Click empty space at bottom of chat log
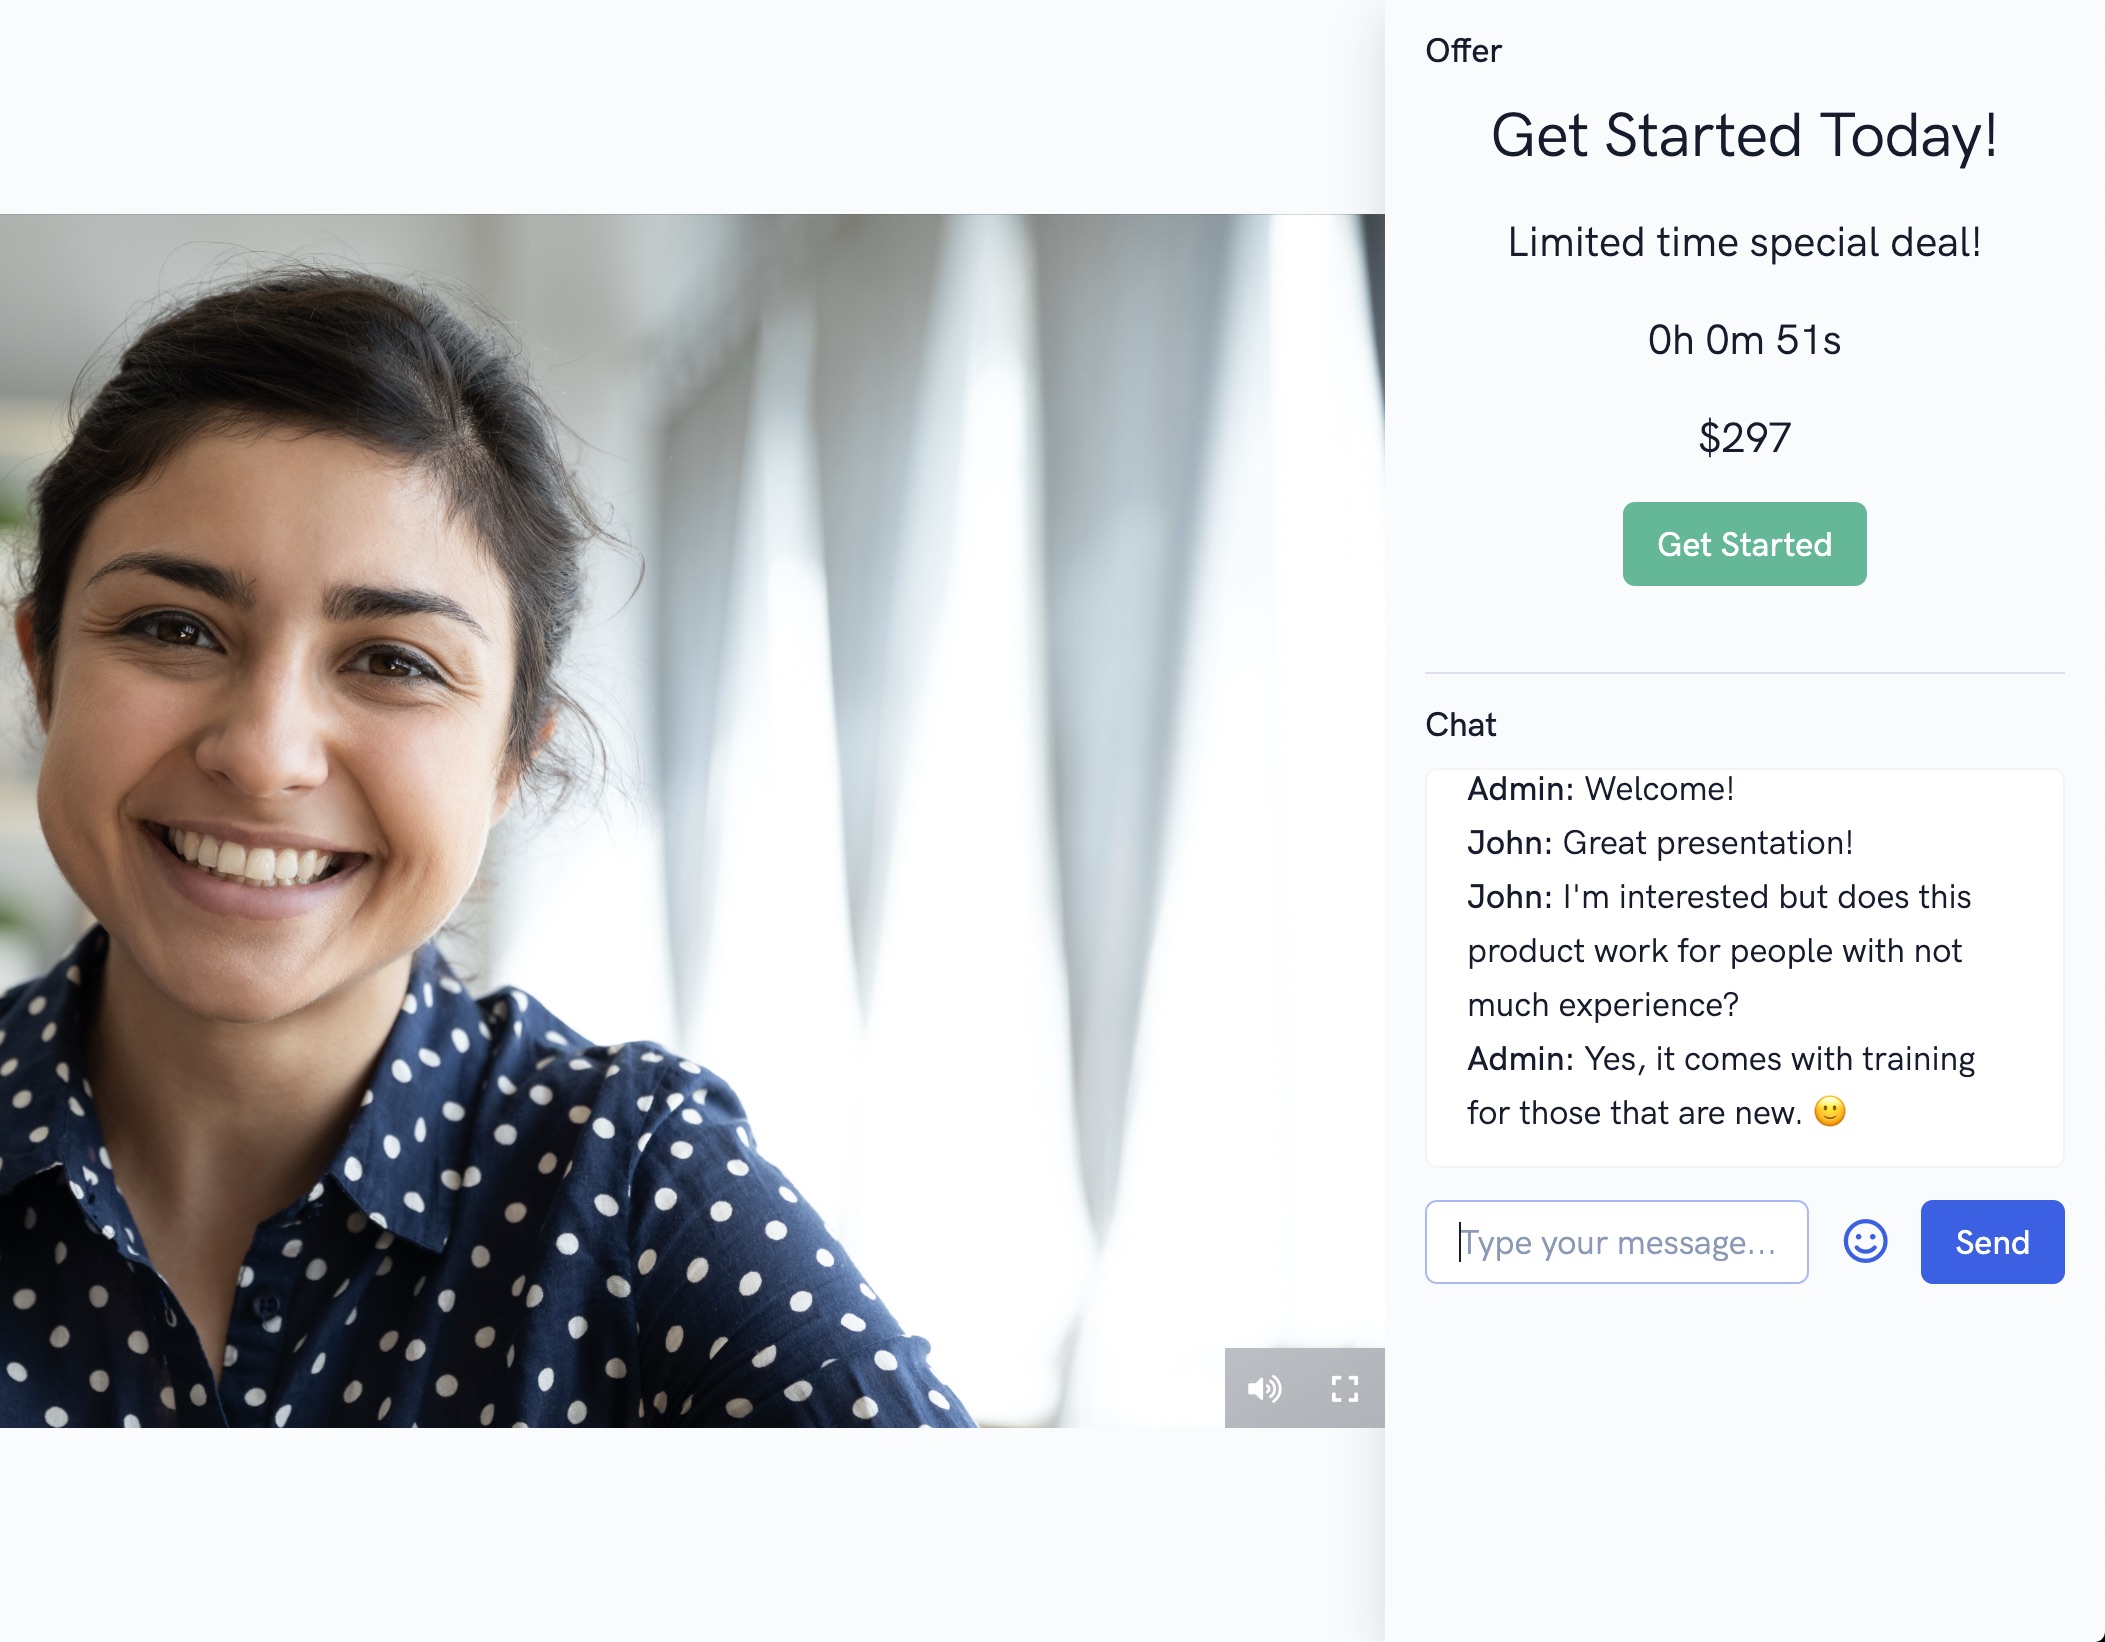 coord(1744,1148)
